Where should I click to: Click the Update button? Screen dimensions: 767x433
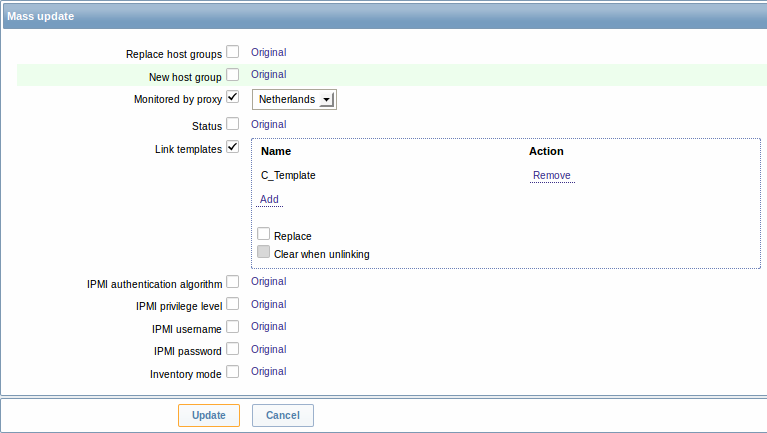209,415
